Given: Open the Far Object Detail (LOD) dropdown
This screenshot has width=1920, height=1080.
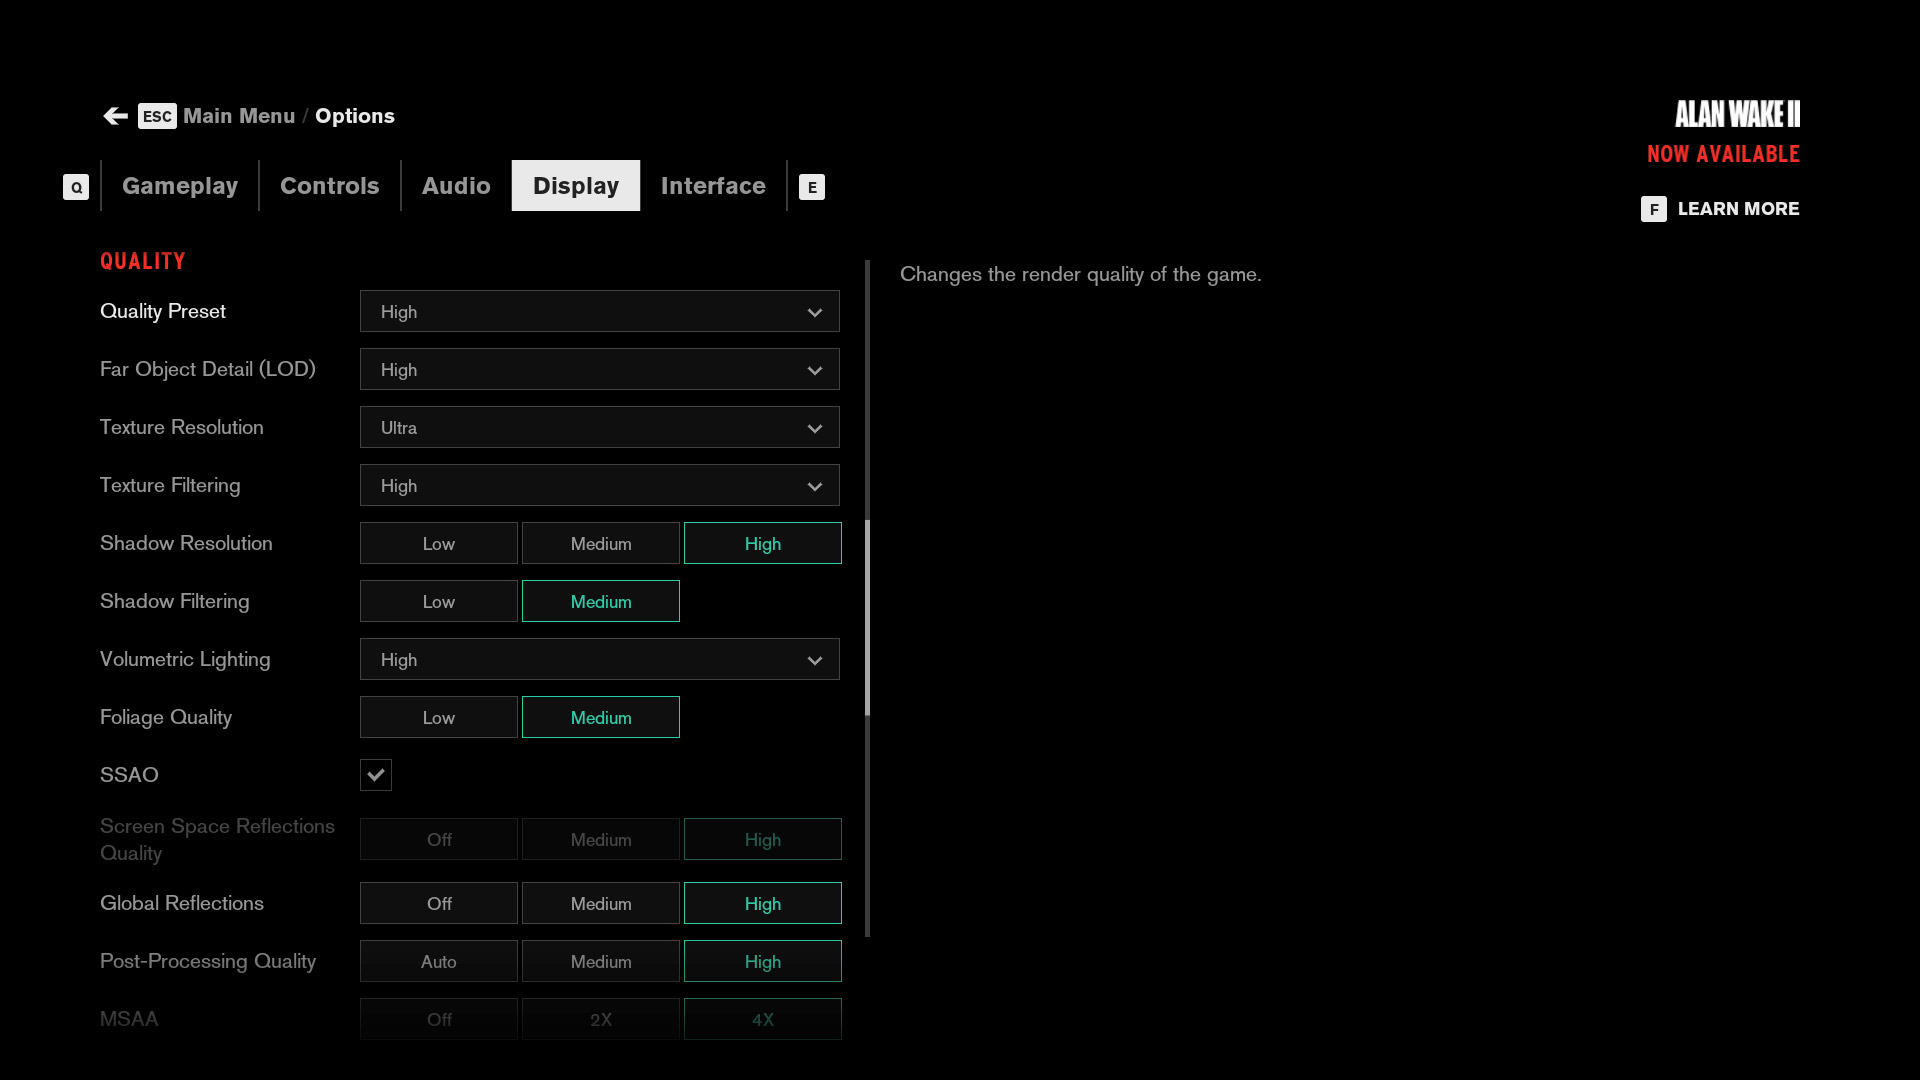Looking at the screenshot, I should pos(600,369).
